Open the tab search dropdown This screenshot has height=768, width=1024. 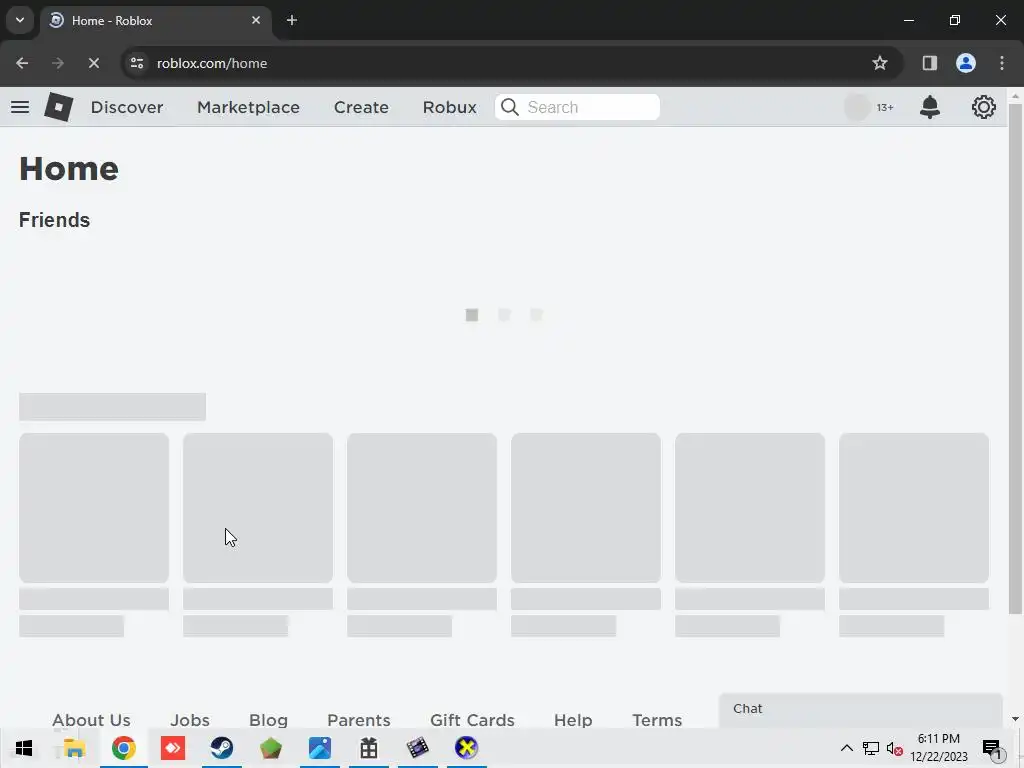tap(20, 20)
